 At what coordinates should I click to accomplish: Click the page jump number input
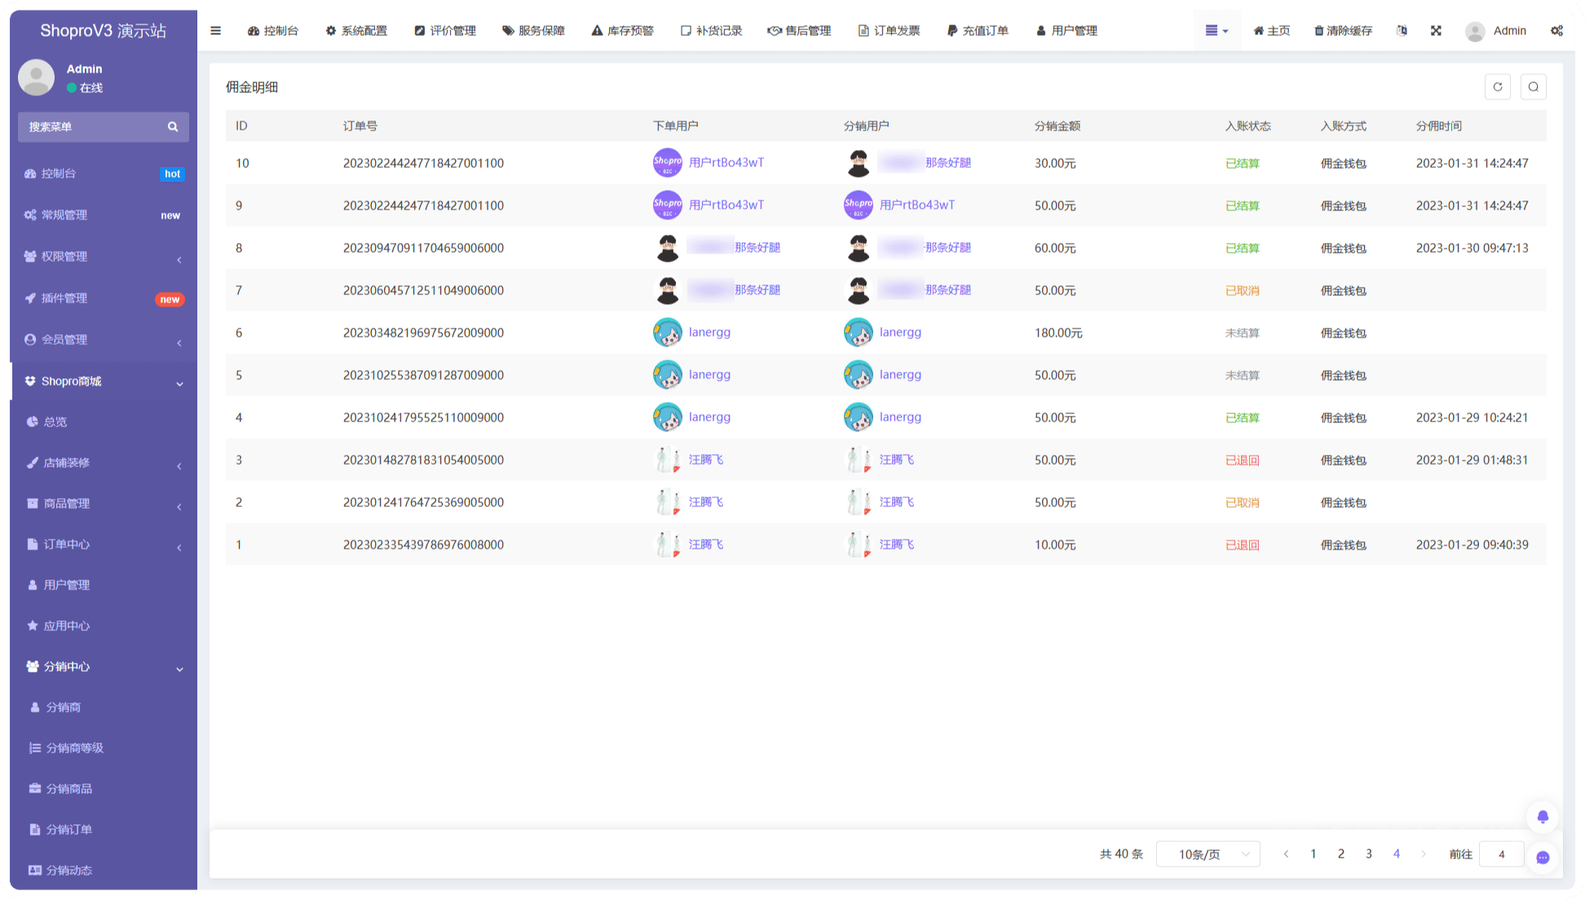pyautogui.click(x=1501, y=854)
